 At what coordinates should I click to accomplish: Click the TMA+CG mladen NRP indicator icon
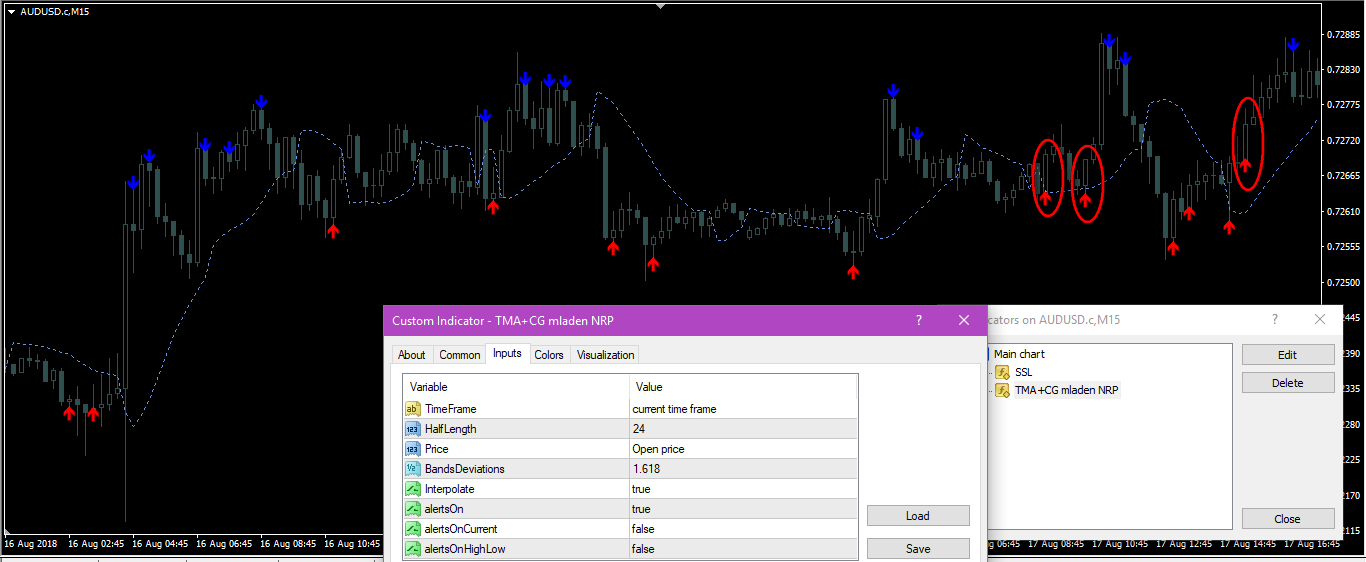[1002, 390]
